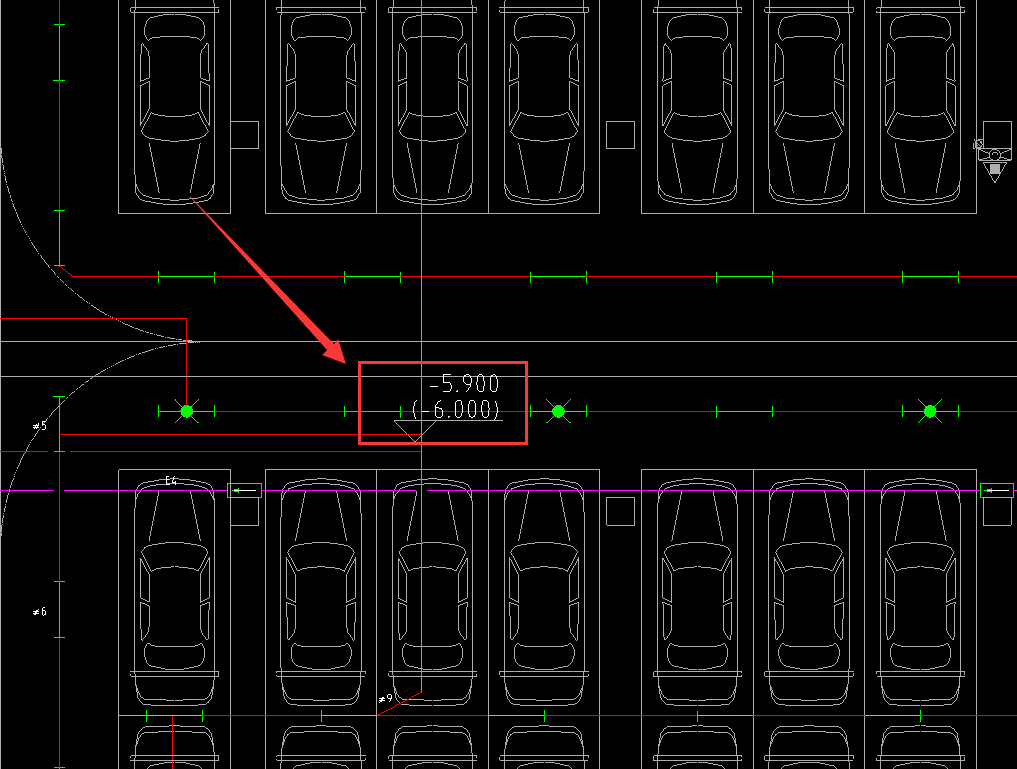1017x769 pixels.
Task: Select the green vertical fixture beside the ≠6 label
Action: [x=60, y=609]
